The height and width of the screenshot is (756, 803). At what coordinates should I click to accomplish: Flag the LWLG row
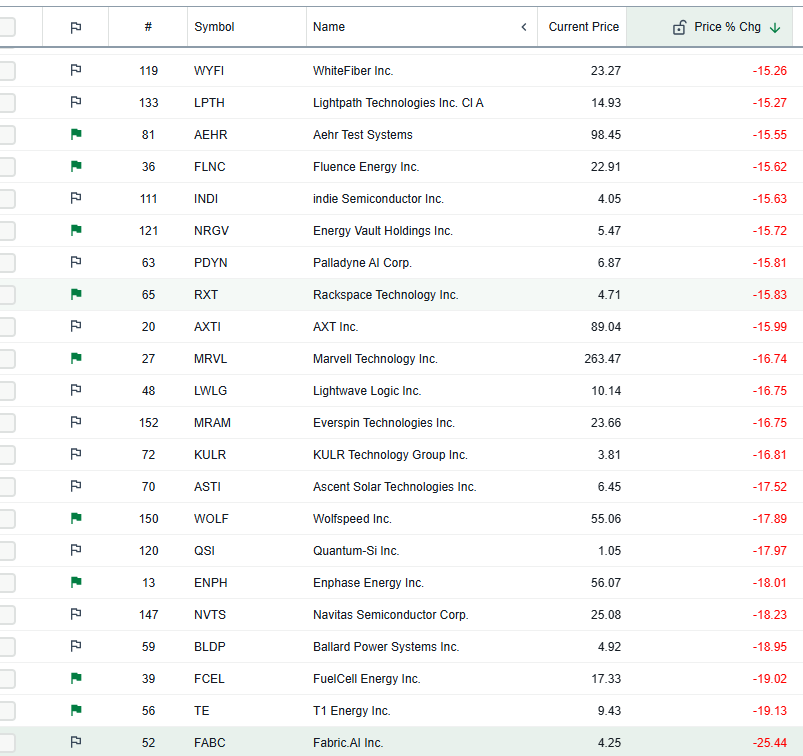pos(76,390)
